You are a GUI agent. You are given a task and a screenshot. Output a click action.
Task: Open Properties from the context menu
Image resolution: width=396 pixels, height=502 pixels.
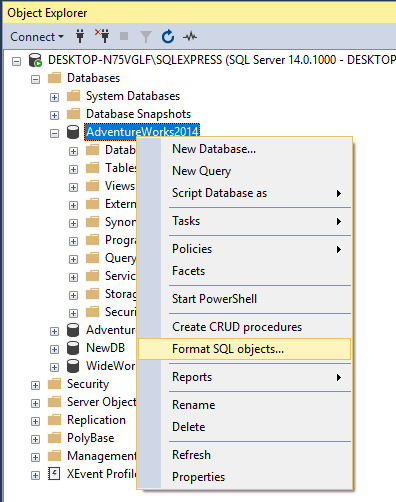[245, 477]
